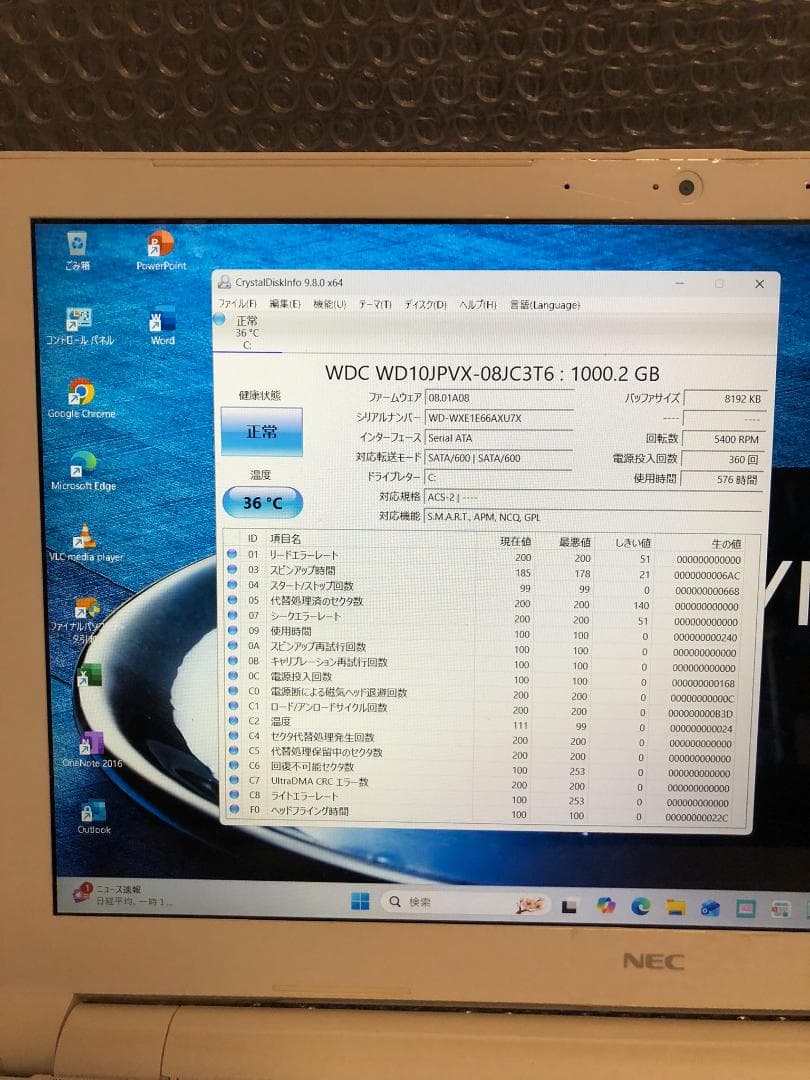Click the Windows Start button

coord(360,902)
